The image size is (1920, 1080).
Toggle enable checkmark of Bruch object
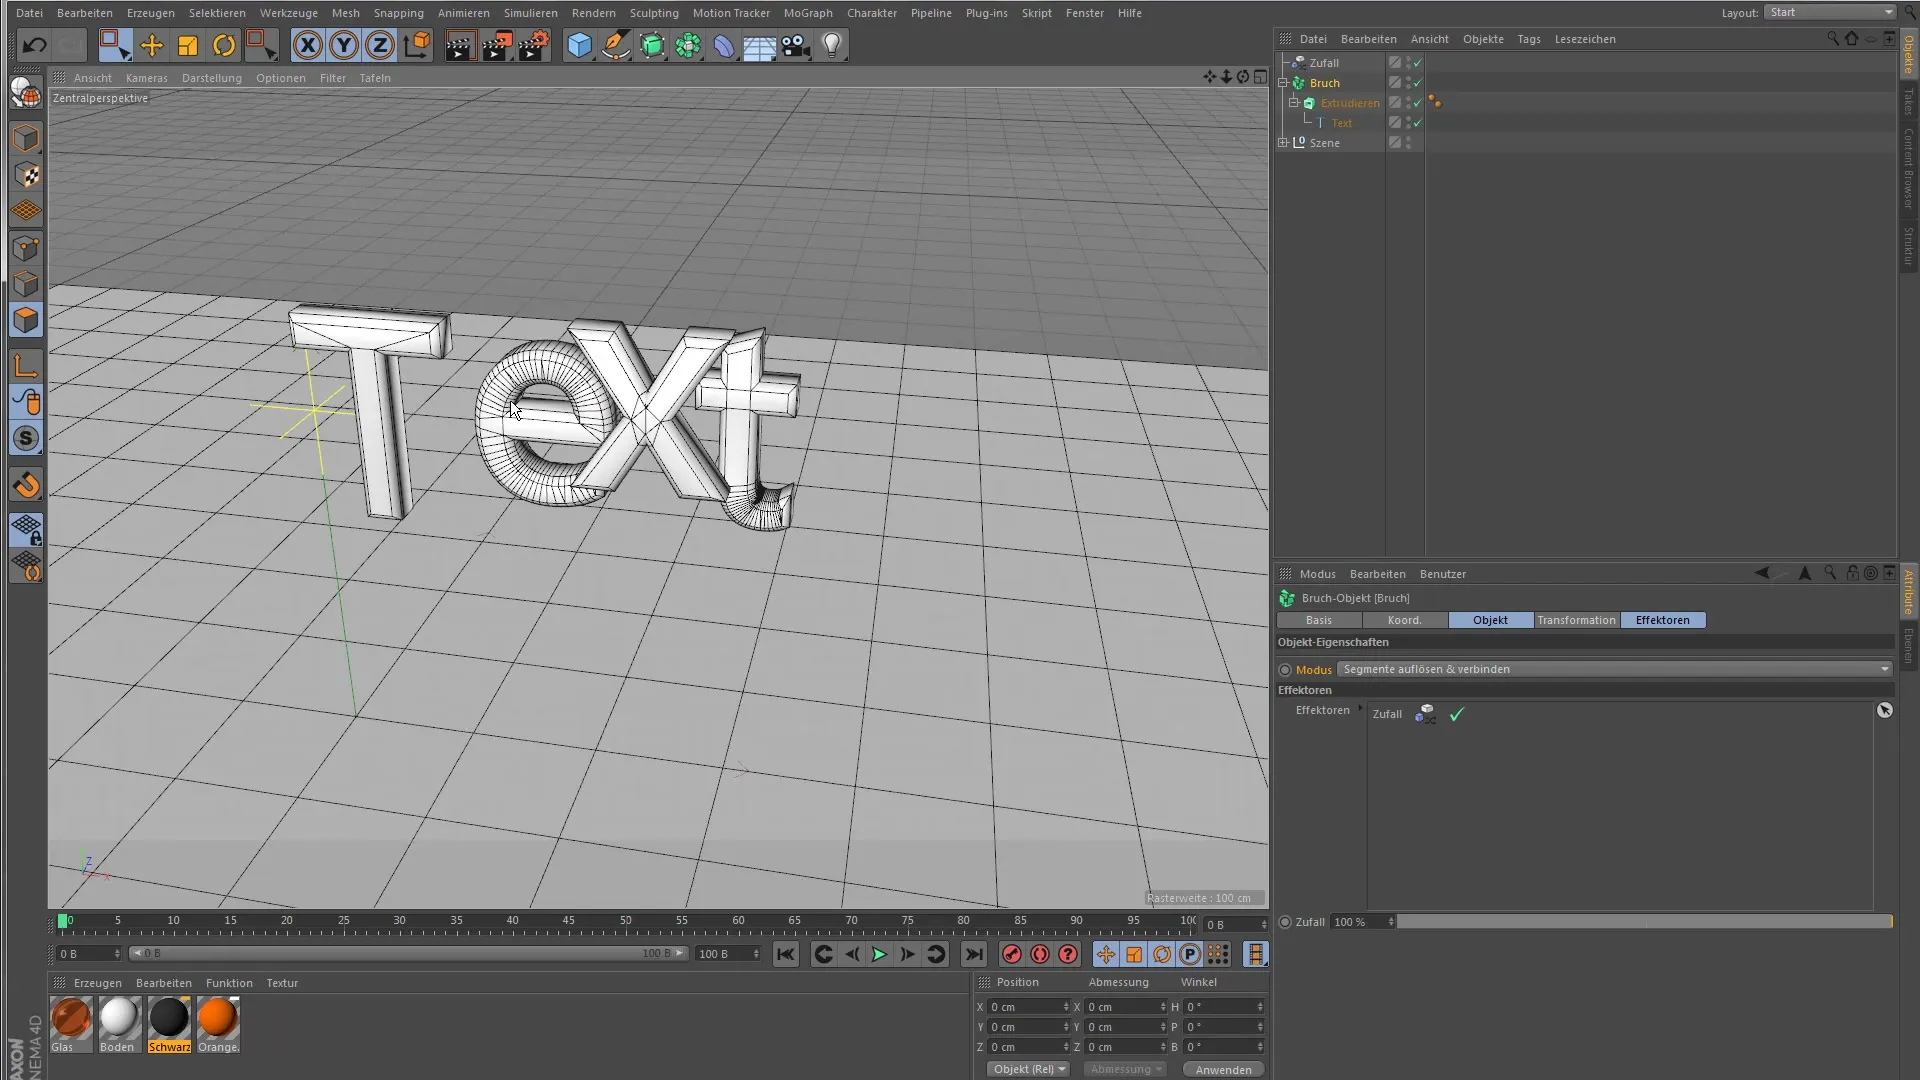coord(1417,83)
